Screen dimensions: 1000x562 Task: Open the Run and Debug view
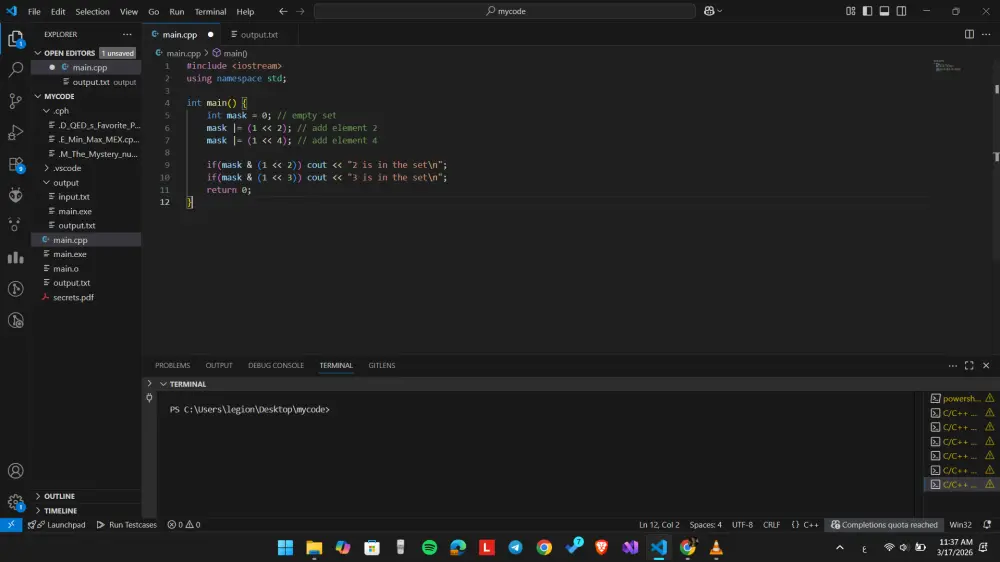(15, 133)
